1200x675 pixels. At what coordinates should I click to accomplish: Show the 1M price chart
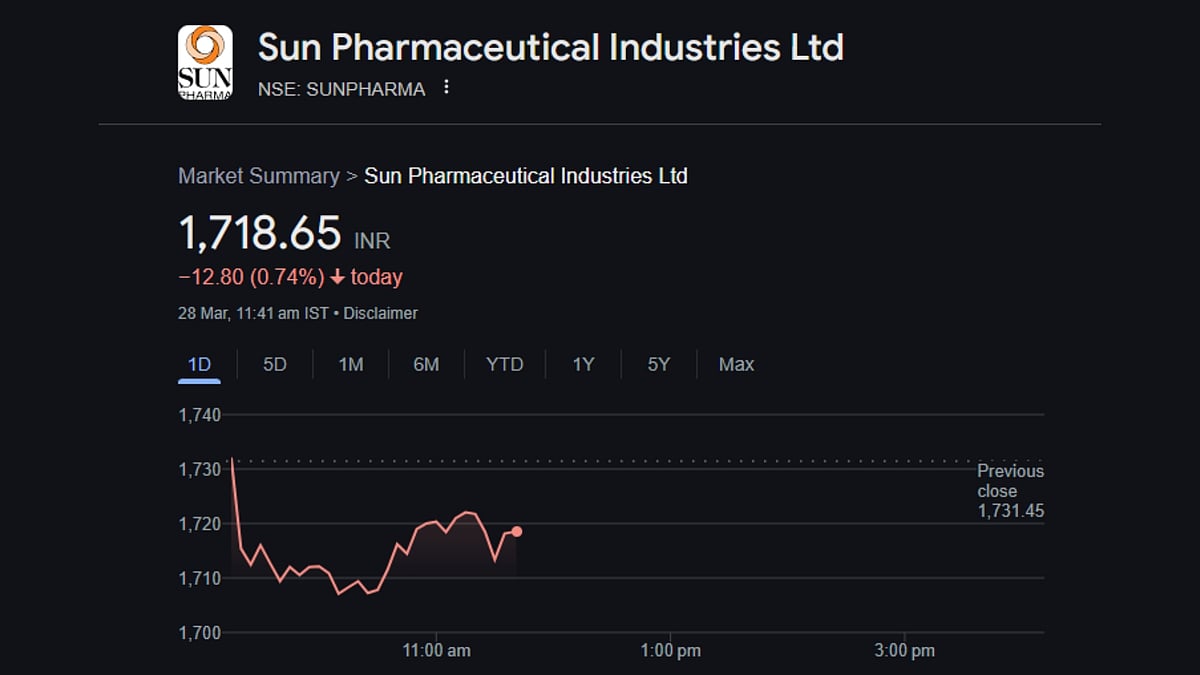[350, 364]
